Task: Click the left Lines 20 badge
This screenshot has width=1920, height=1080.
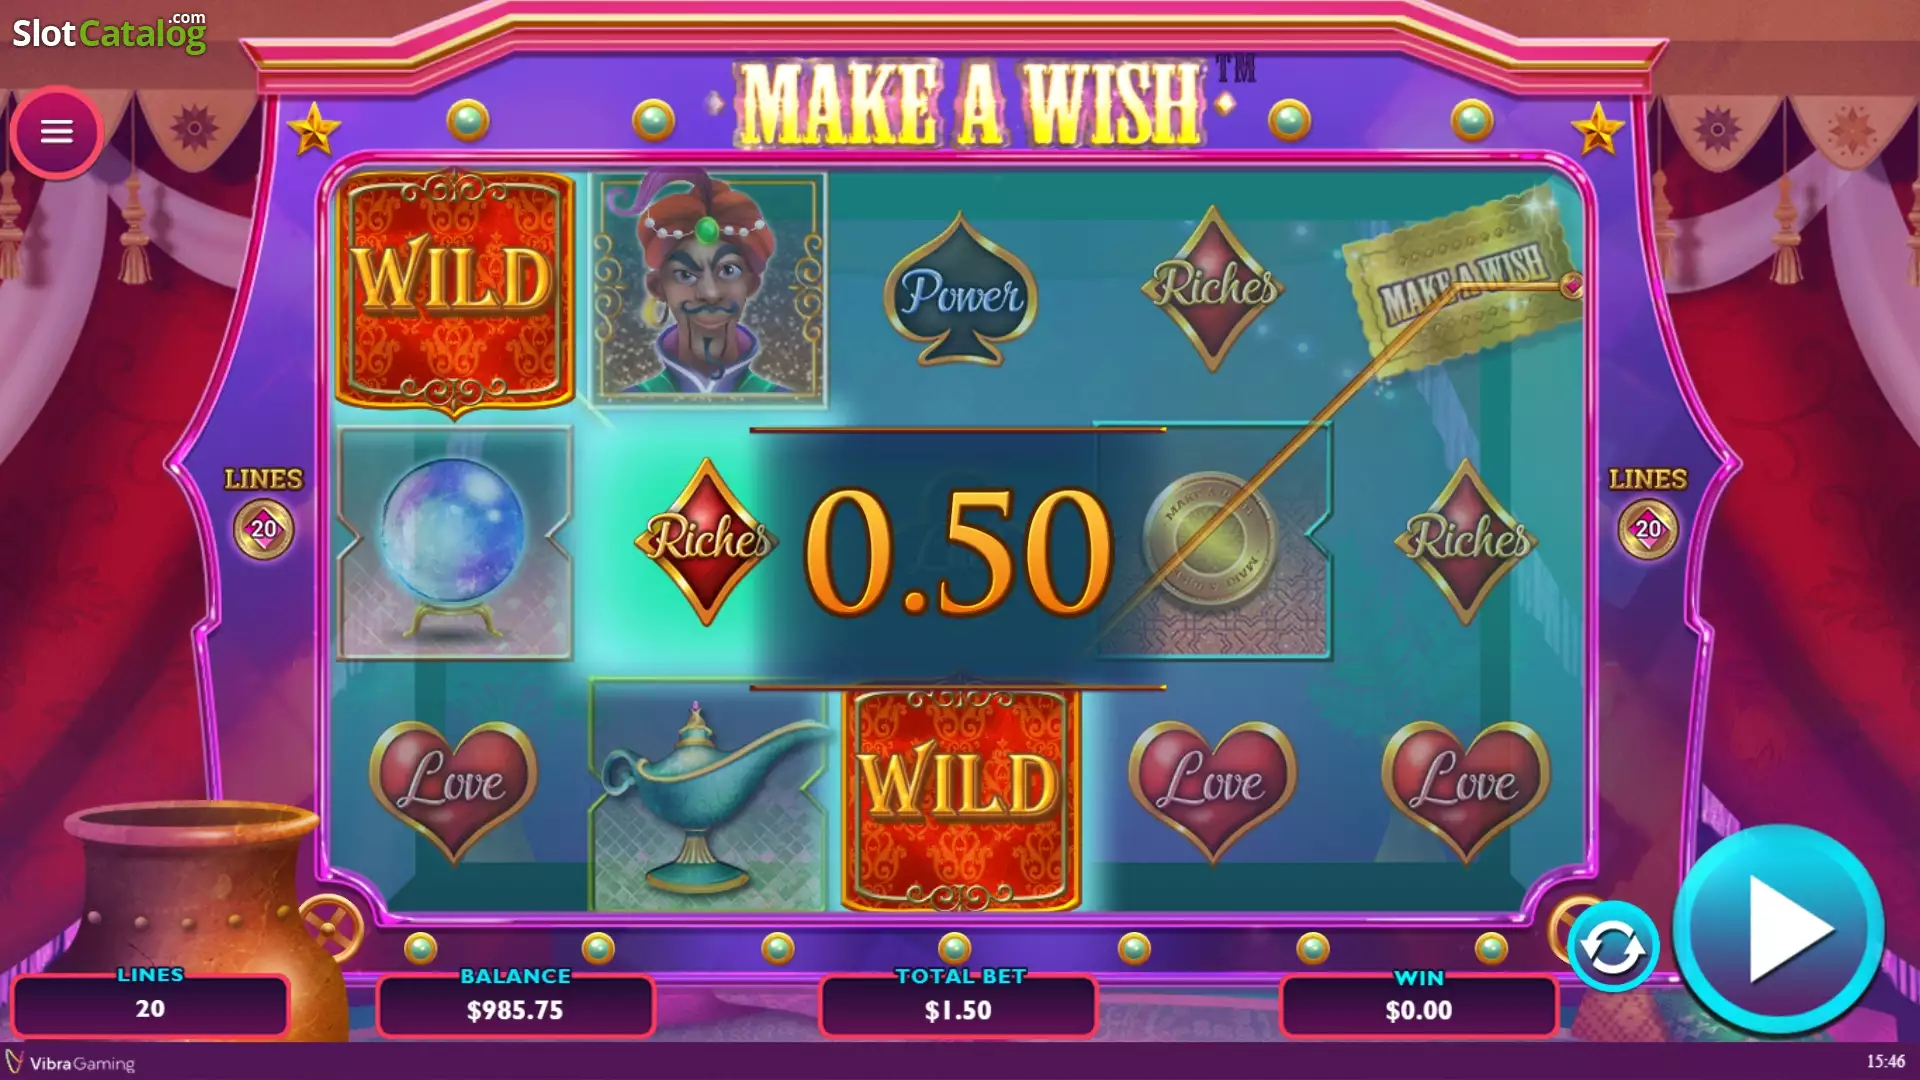Action: [264, 529]
